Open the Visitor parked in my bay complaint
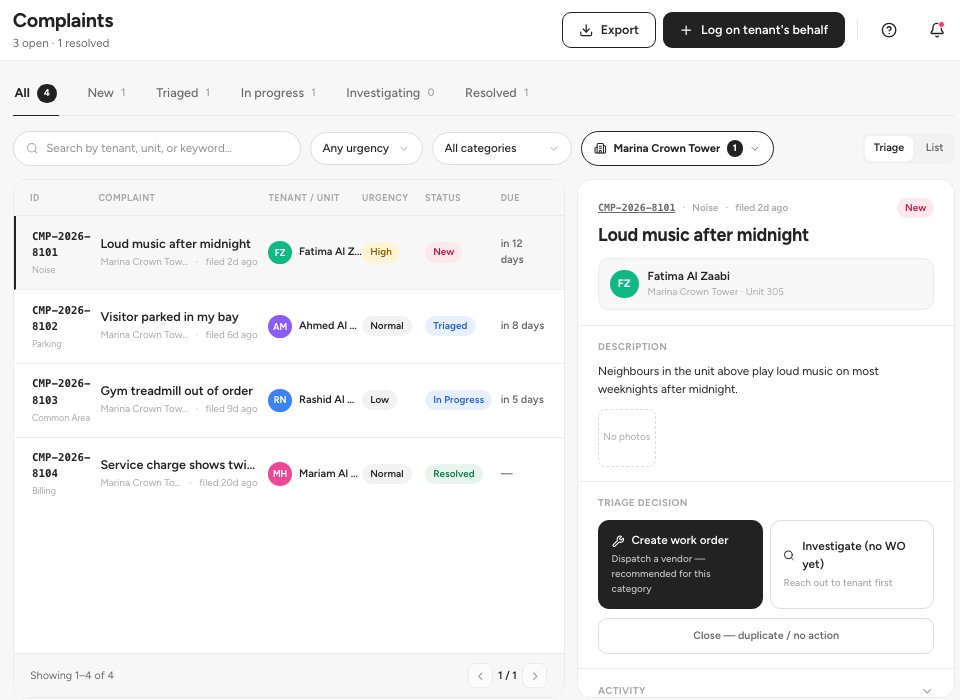This screenshot has width=960, height=700. click(x=170, y=317)
